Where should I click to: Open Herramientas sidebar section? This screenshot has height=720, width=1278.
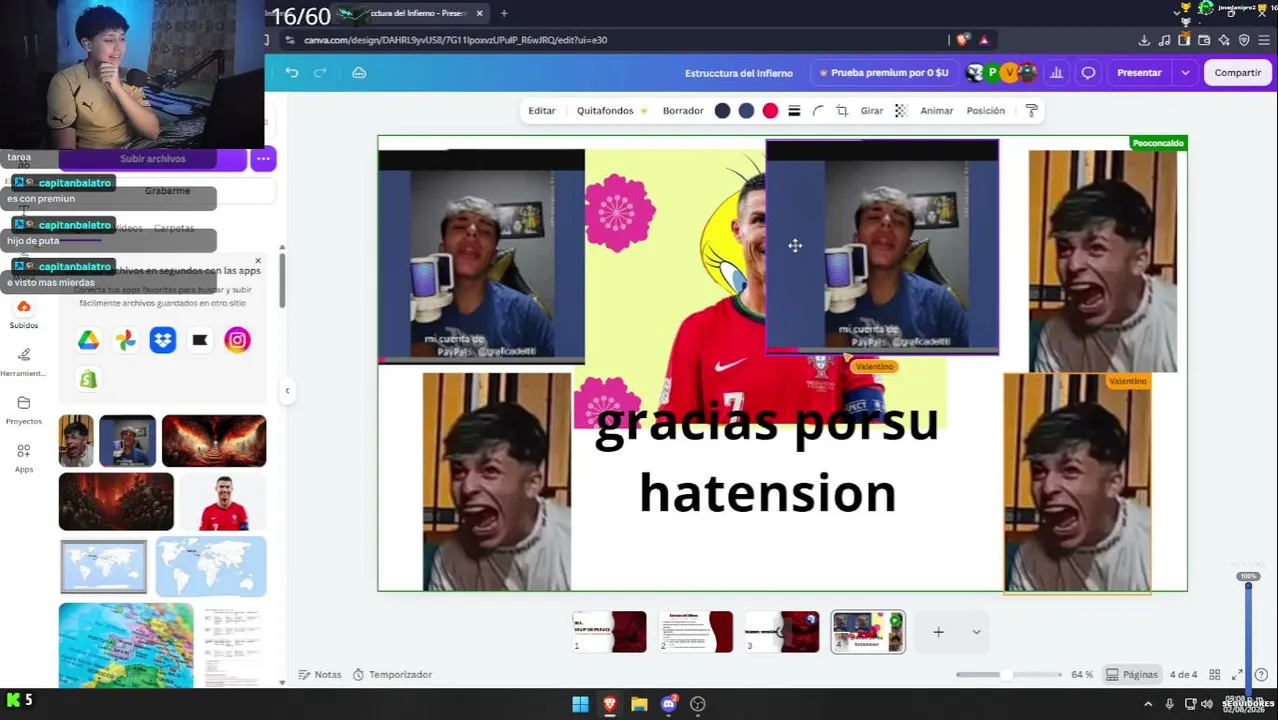pyautogui.click(x=24, y=362)
